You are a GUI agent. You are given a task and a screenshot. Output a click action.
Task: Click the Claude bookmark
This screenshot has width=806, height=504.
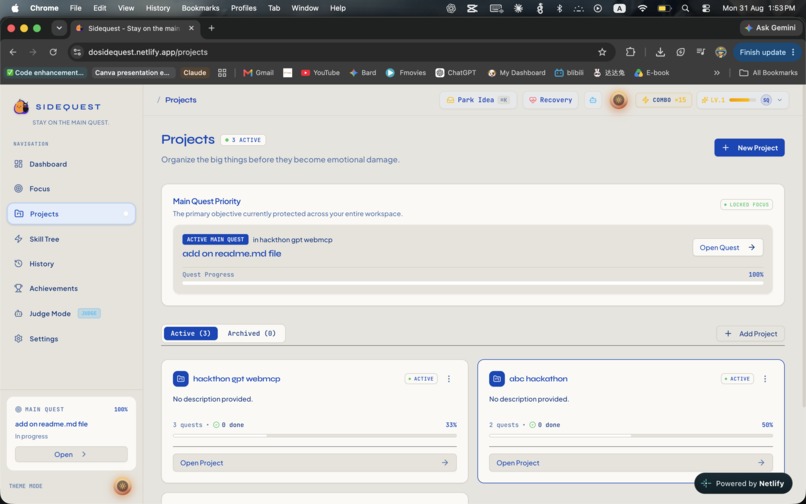[x=194, y=73]
